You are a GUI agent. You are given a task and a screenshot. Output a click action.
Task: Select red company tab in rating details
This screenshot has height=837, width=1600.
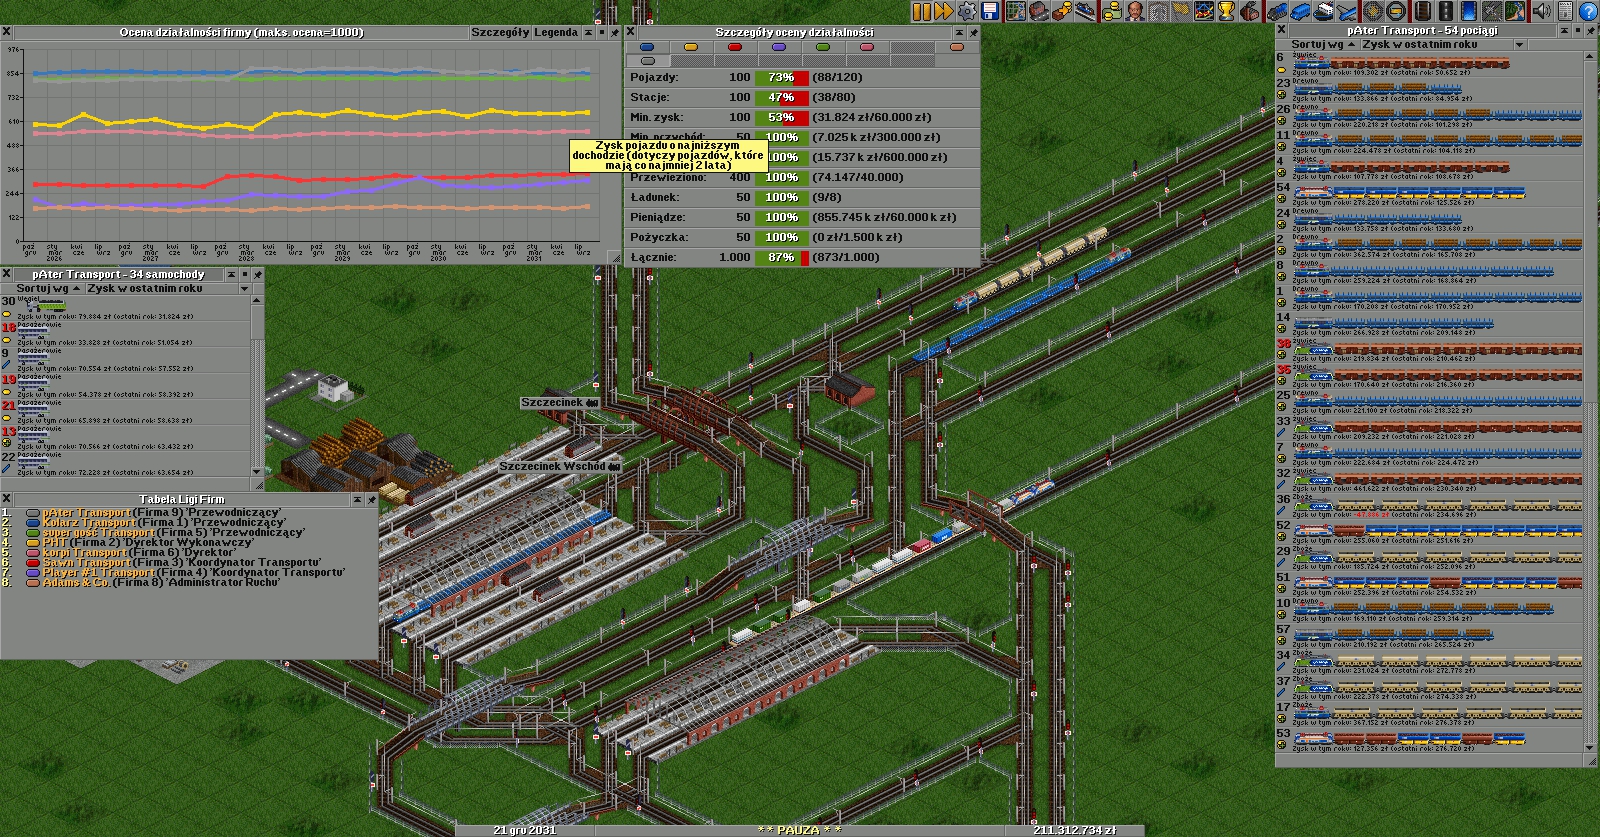pos(735,47)
